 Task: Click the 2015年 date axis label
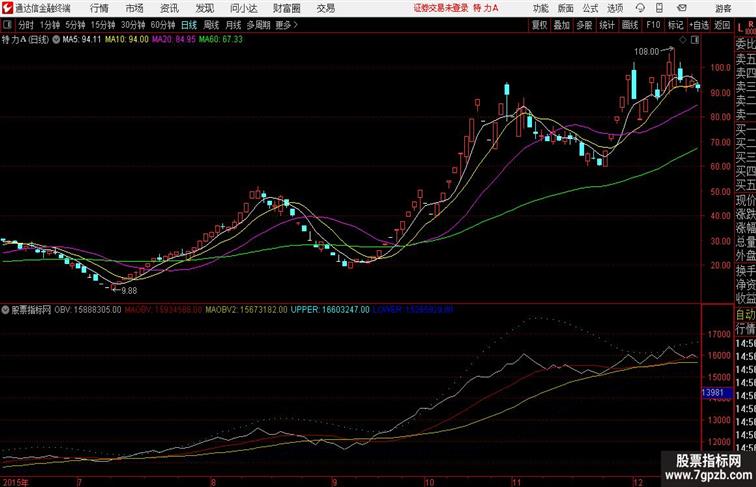point(16,482)
